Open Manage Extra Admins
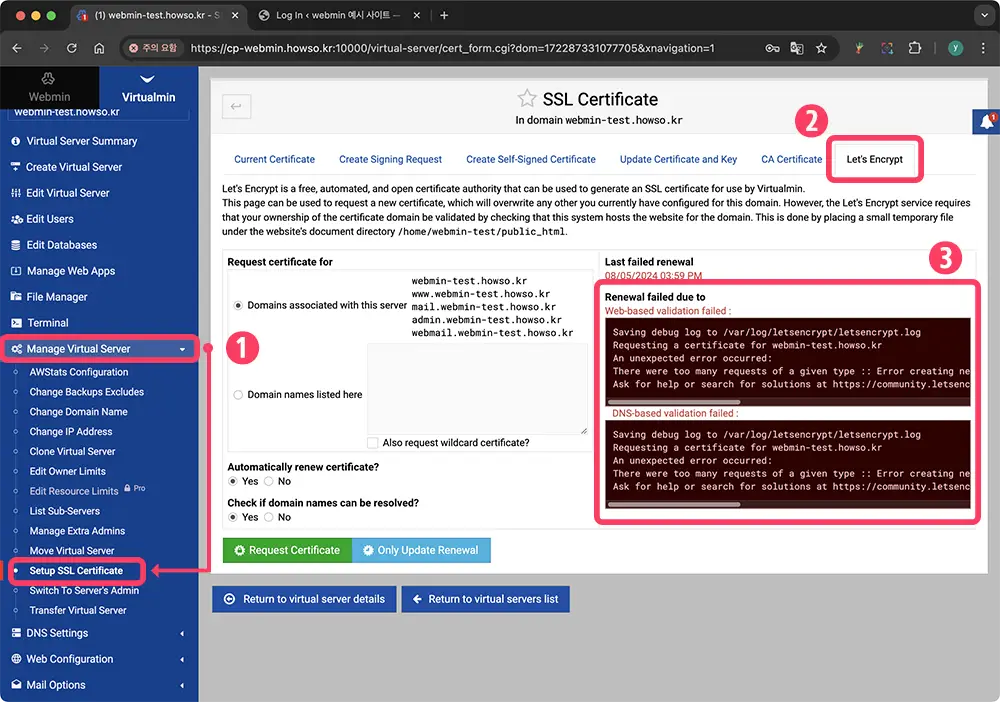Screen dimensions: 1000x702 pyautogui.click(x=77, y=530)
